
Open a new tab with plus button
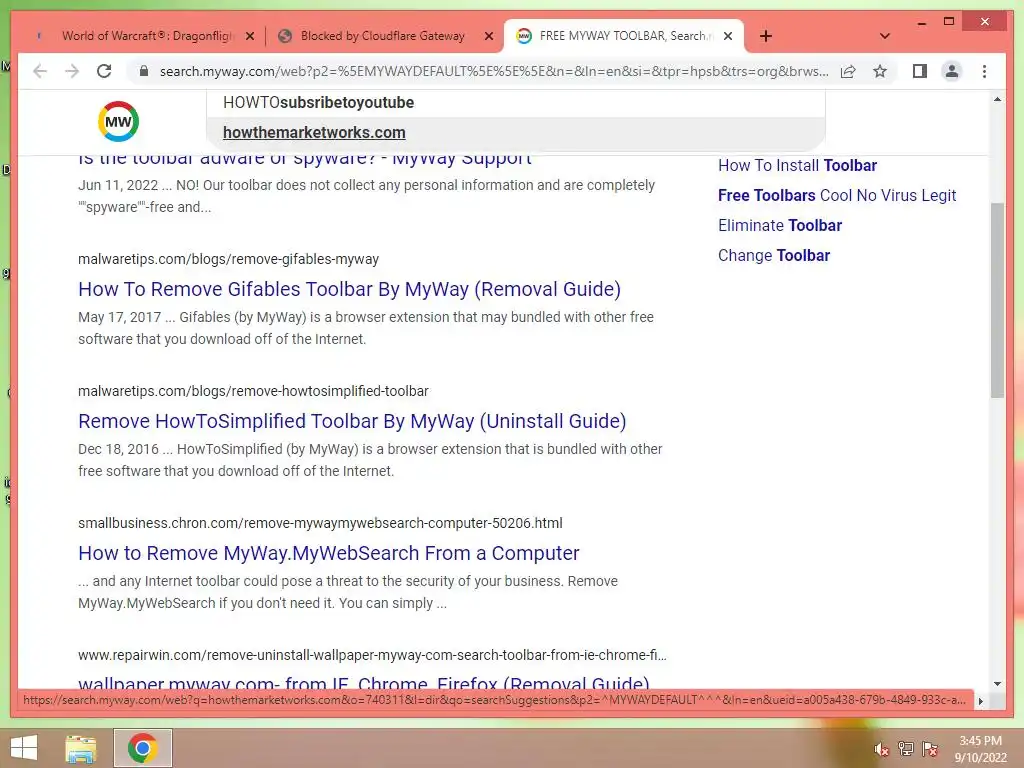(x=766, y=36)
